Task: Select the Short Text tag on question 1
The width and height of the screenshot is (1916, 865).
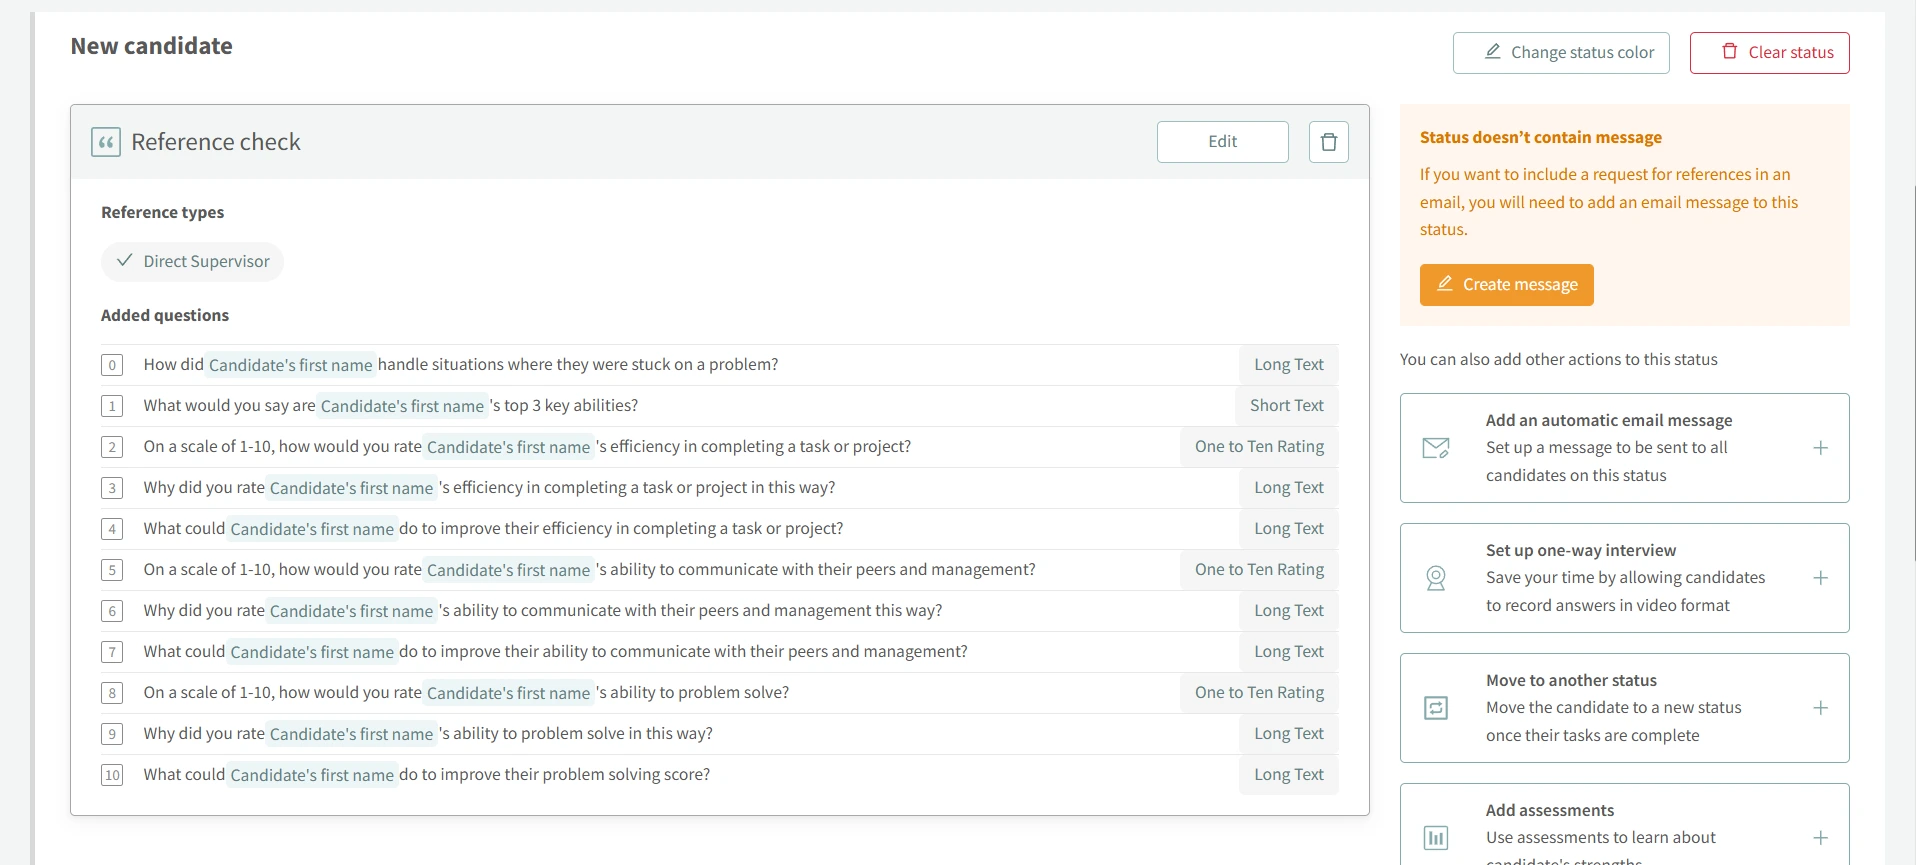Action: [x=1286, y=406]
